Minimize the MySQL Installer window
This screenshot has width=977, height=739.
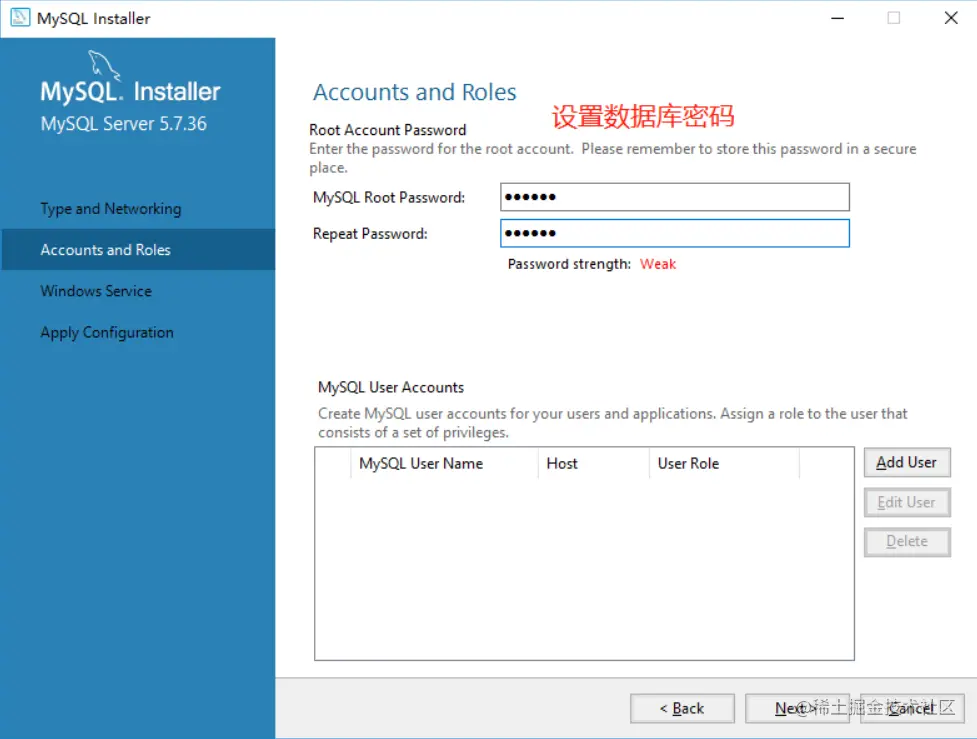point(837,18)
